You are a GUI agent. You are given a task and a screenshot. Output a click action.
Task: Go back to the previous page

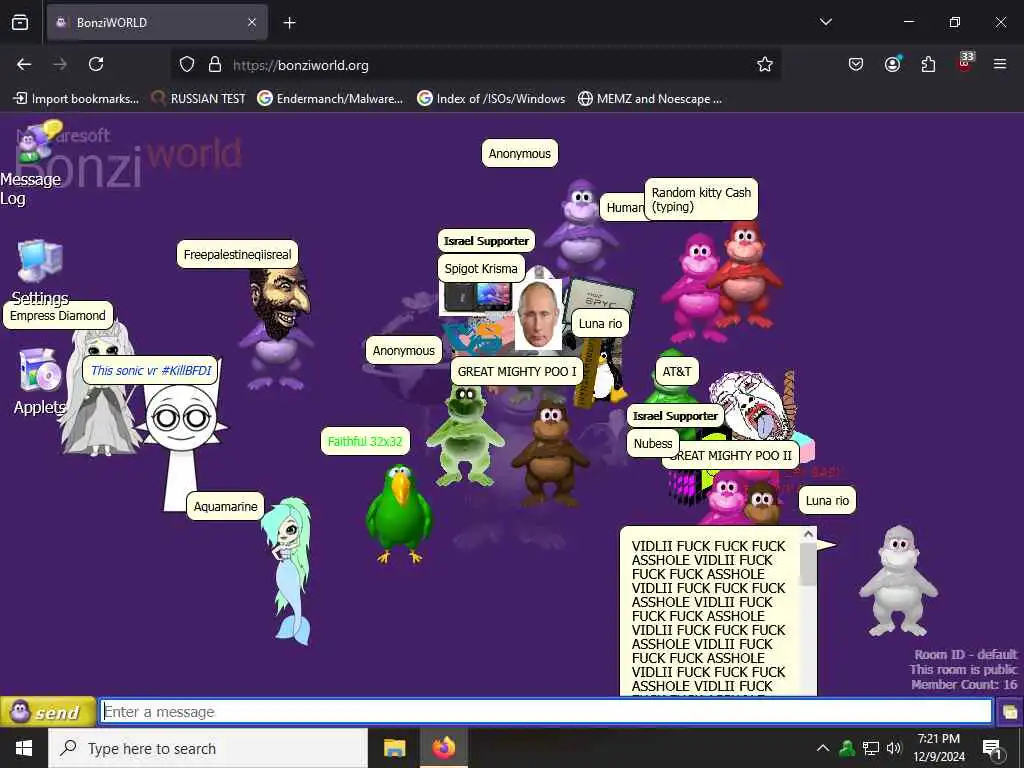[x=24, y=64]
